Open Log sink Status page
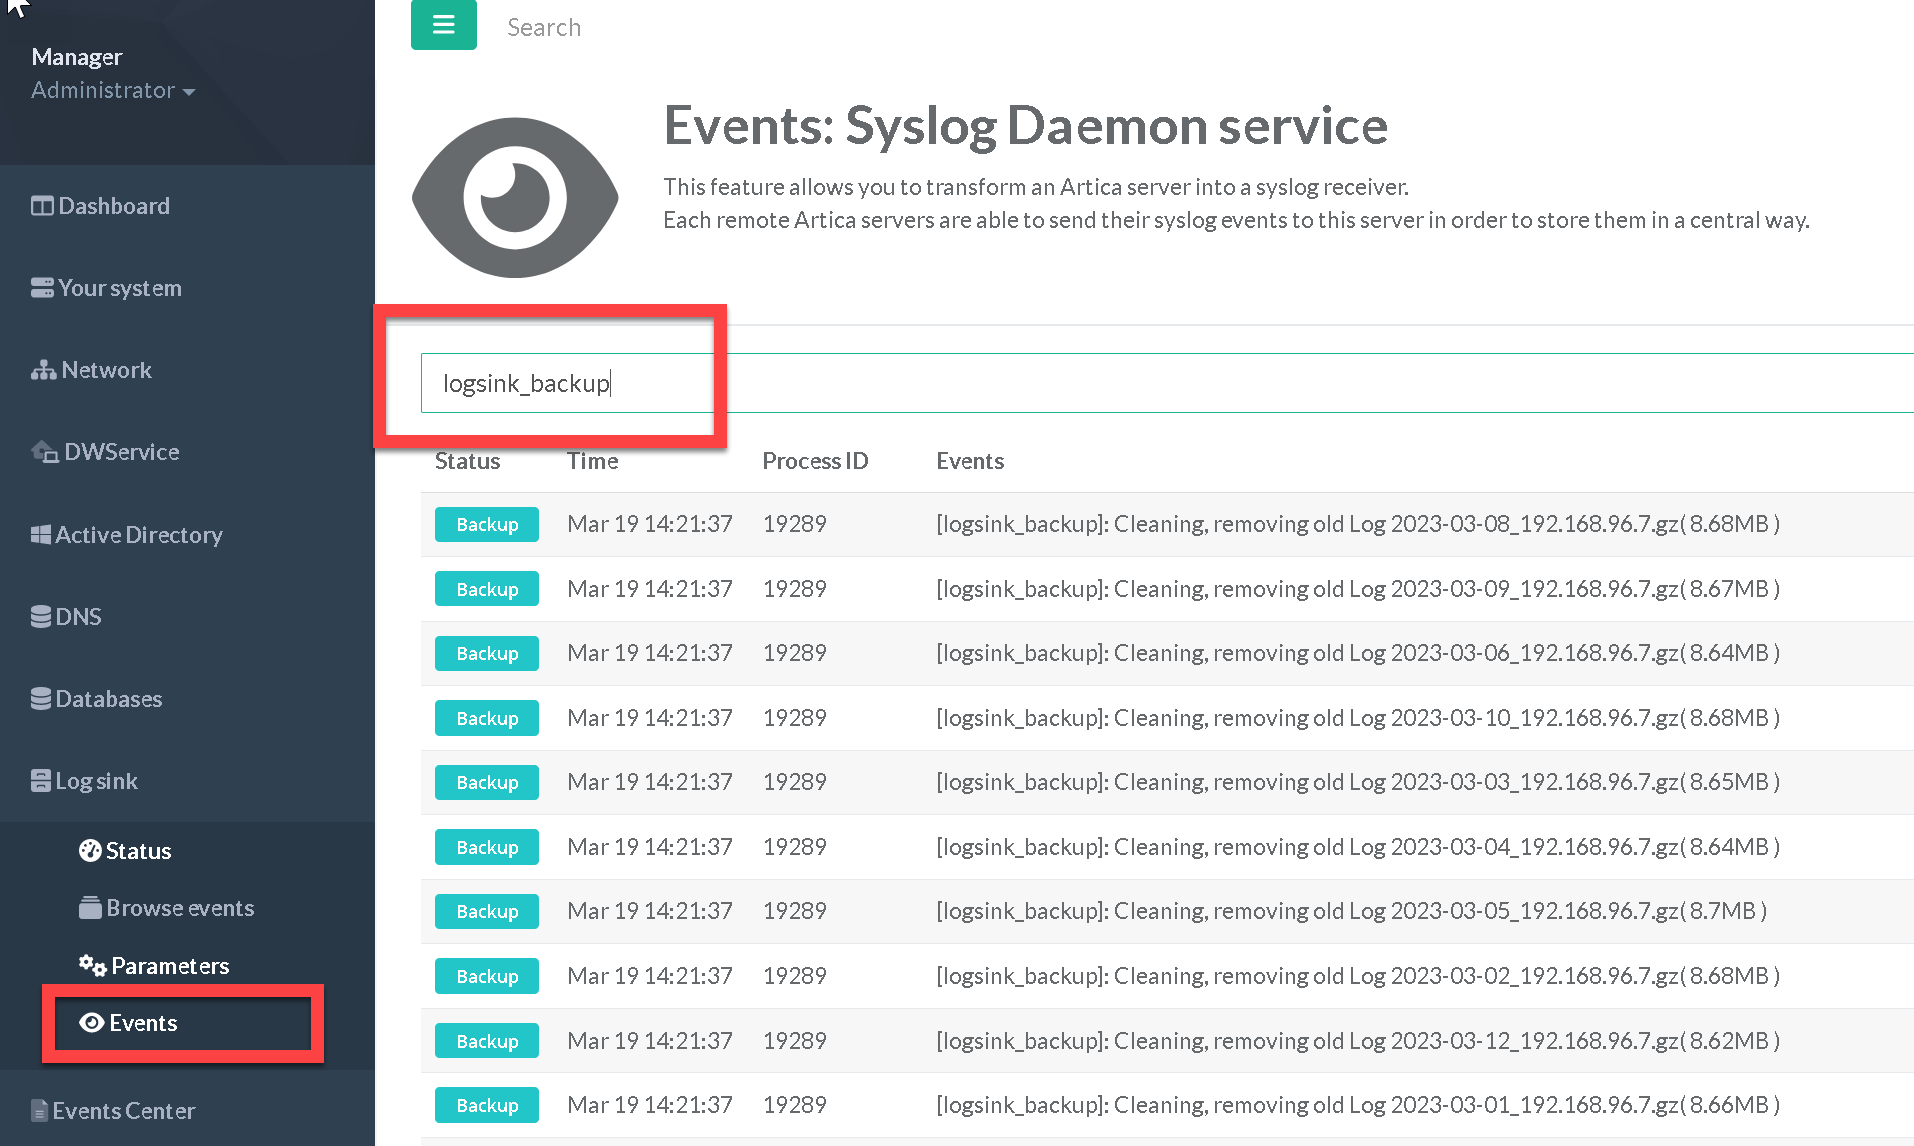1914x1146 pixels. (138, 851)
